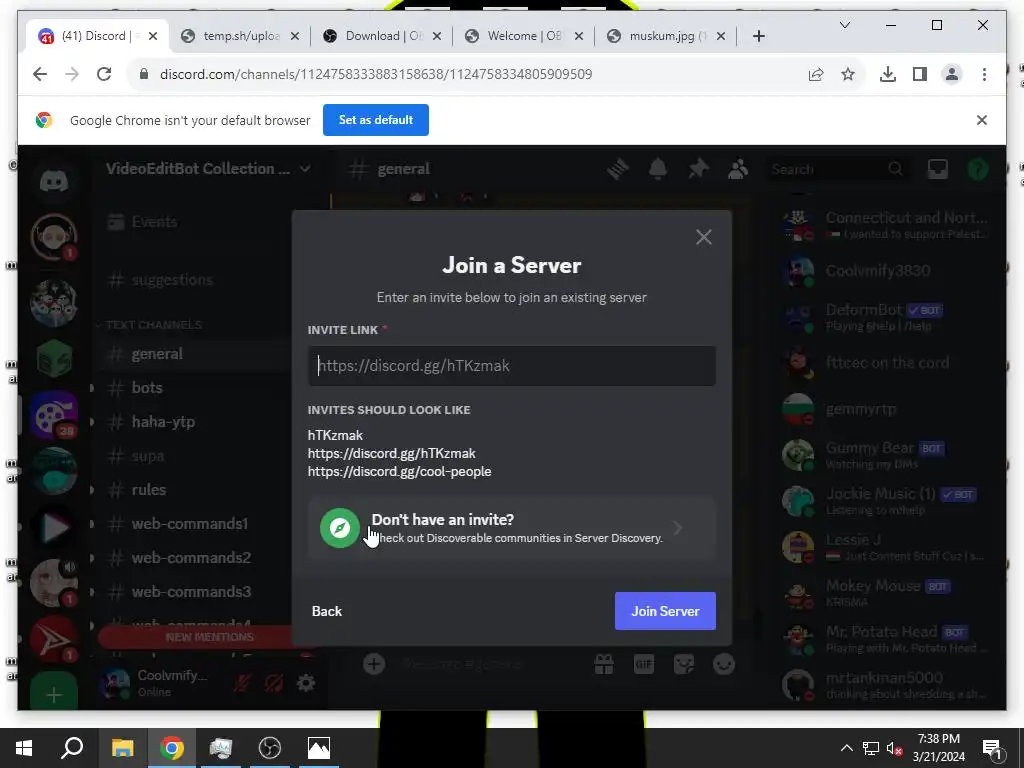1024x768 pixels.
Task: Switch to the Welcome OBS tab
Action: click(524, 36)
